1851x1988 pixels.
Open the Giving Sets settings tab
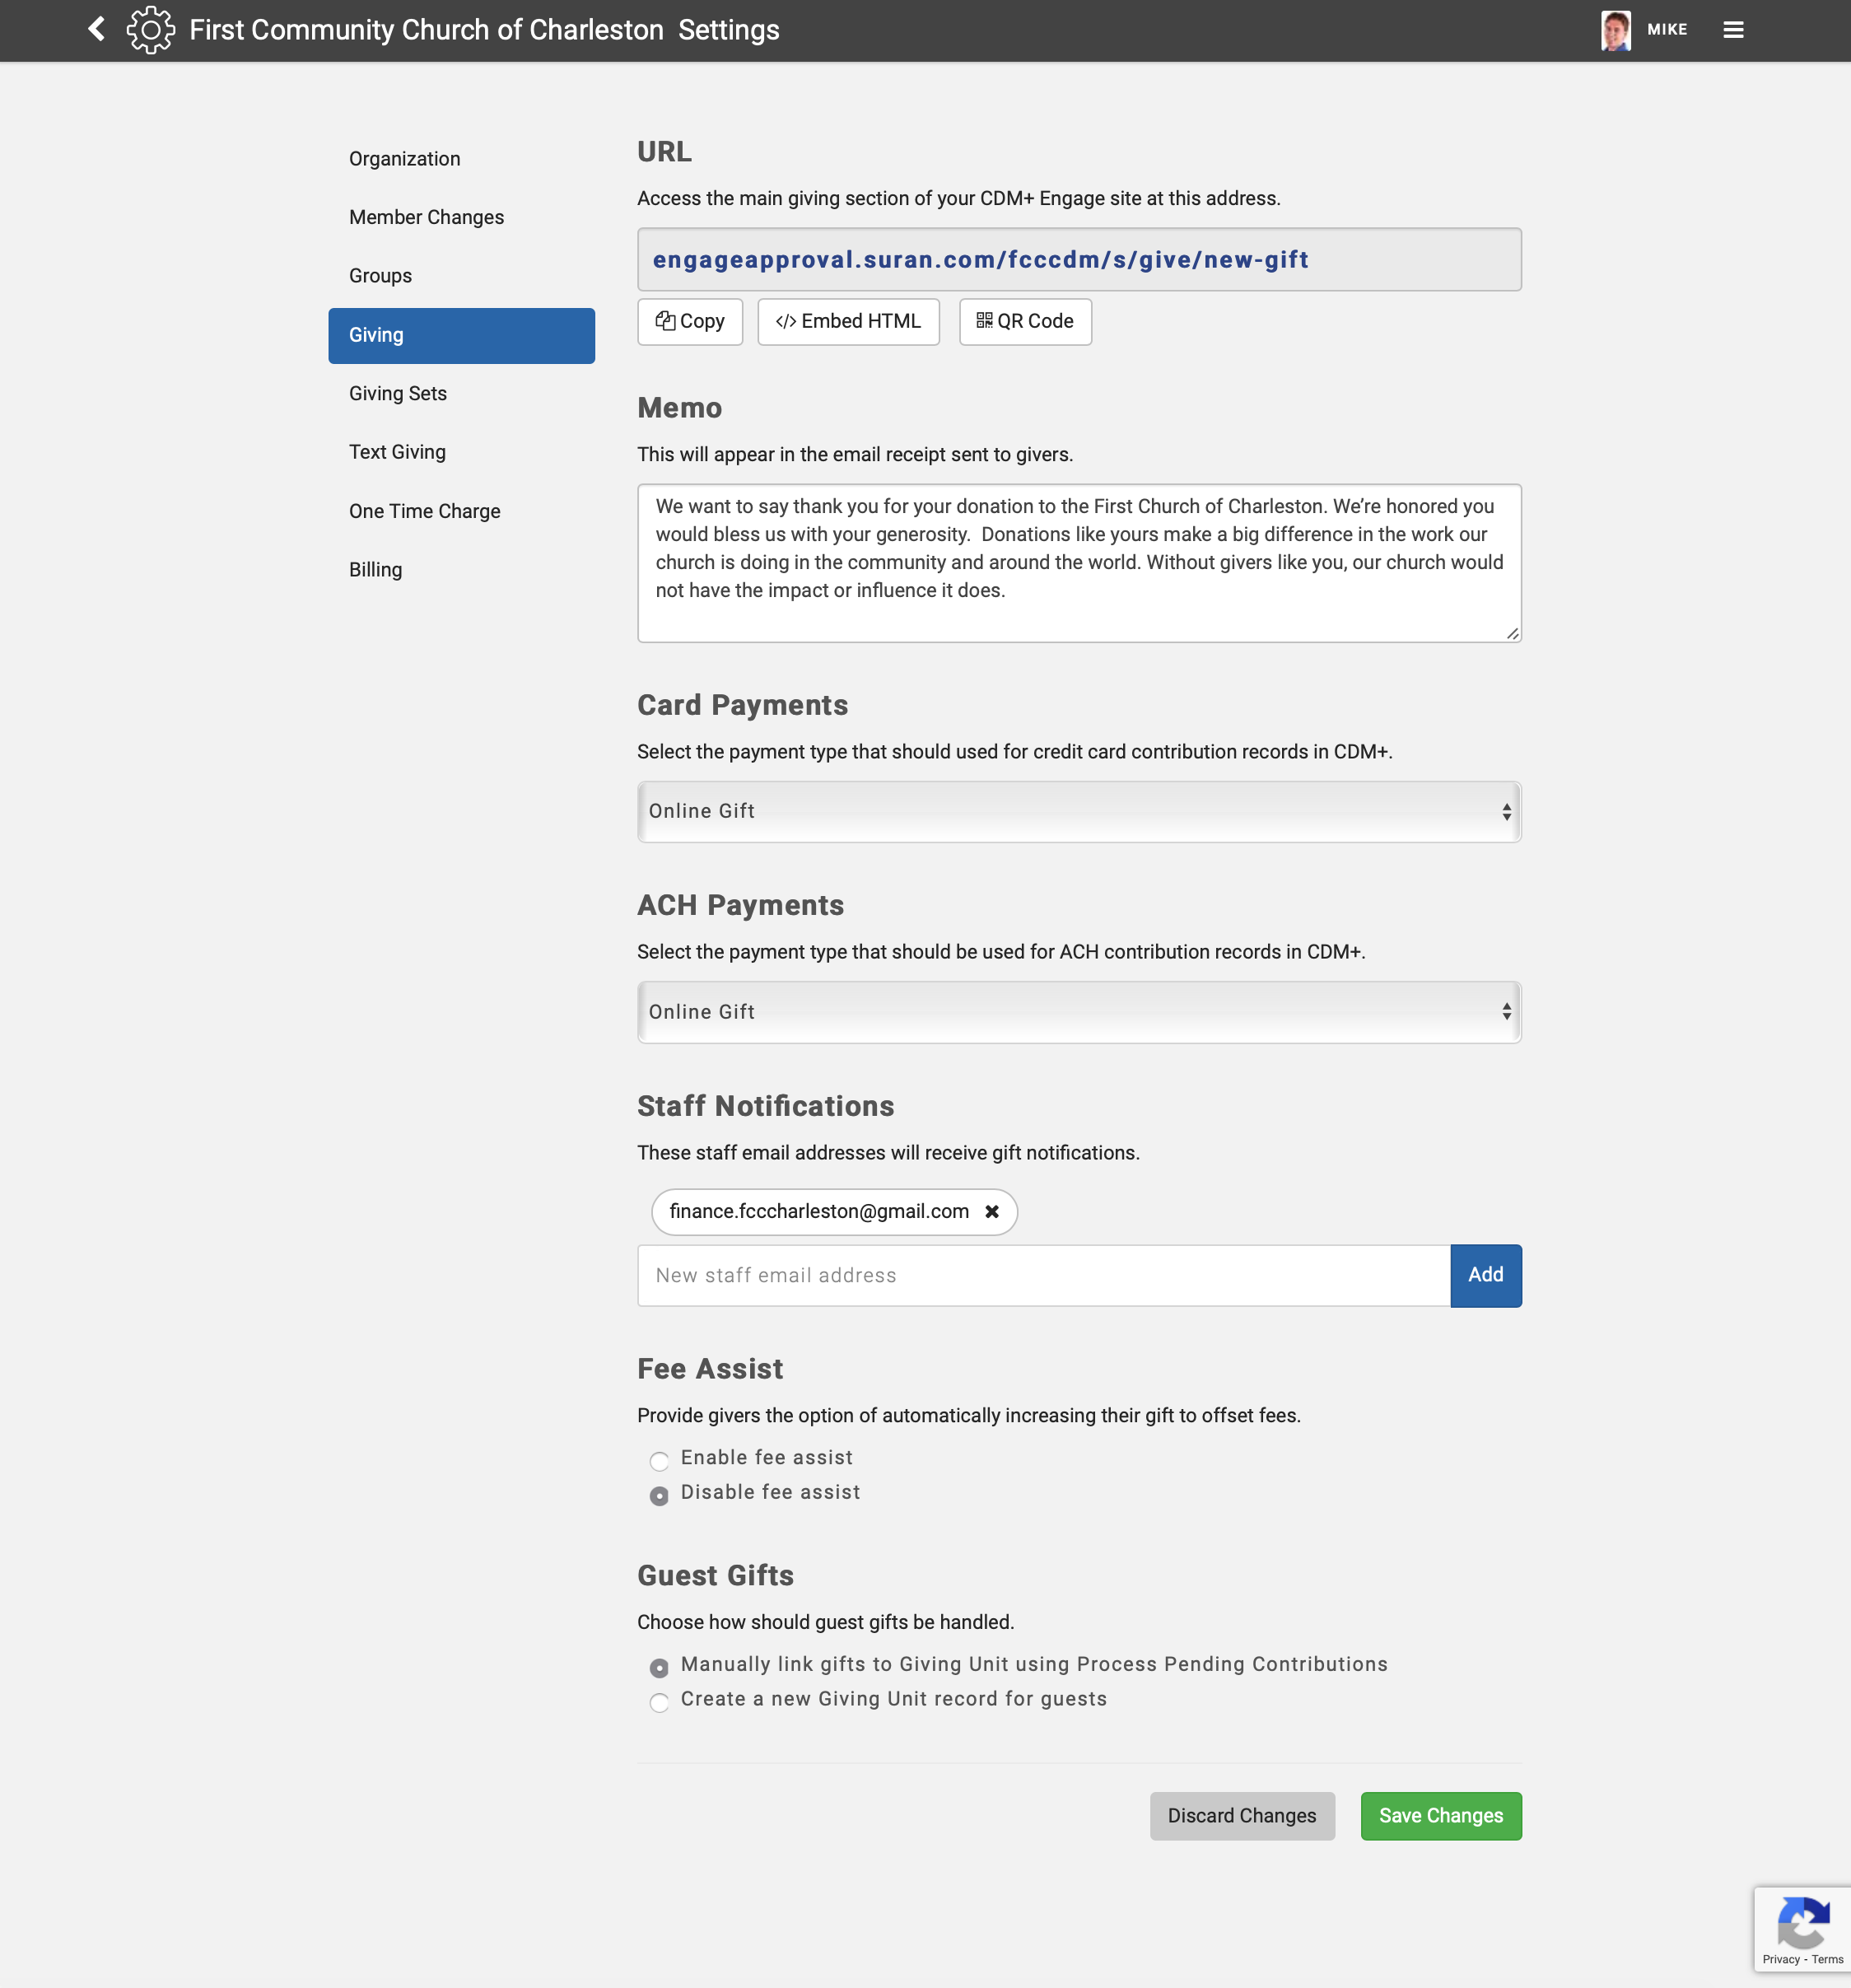(398, 393)
